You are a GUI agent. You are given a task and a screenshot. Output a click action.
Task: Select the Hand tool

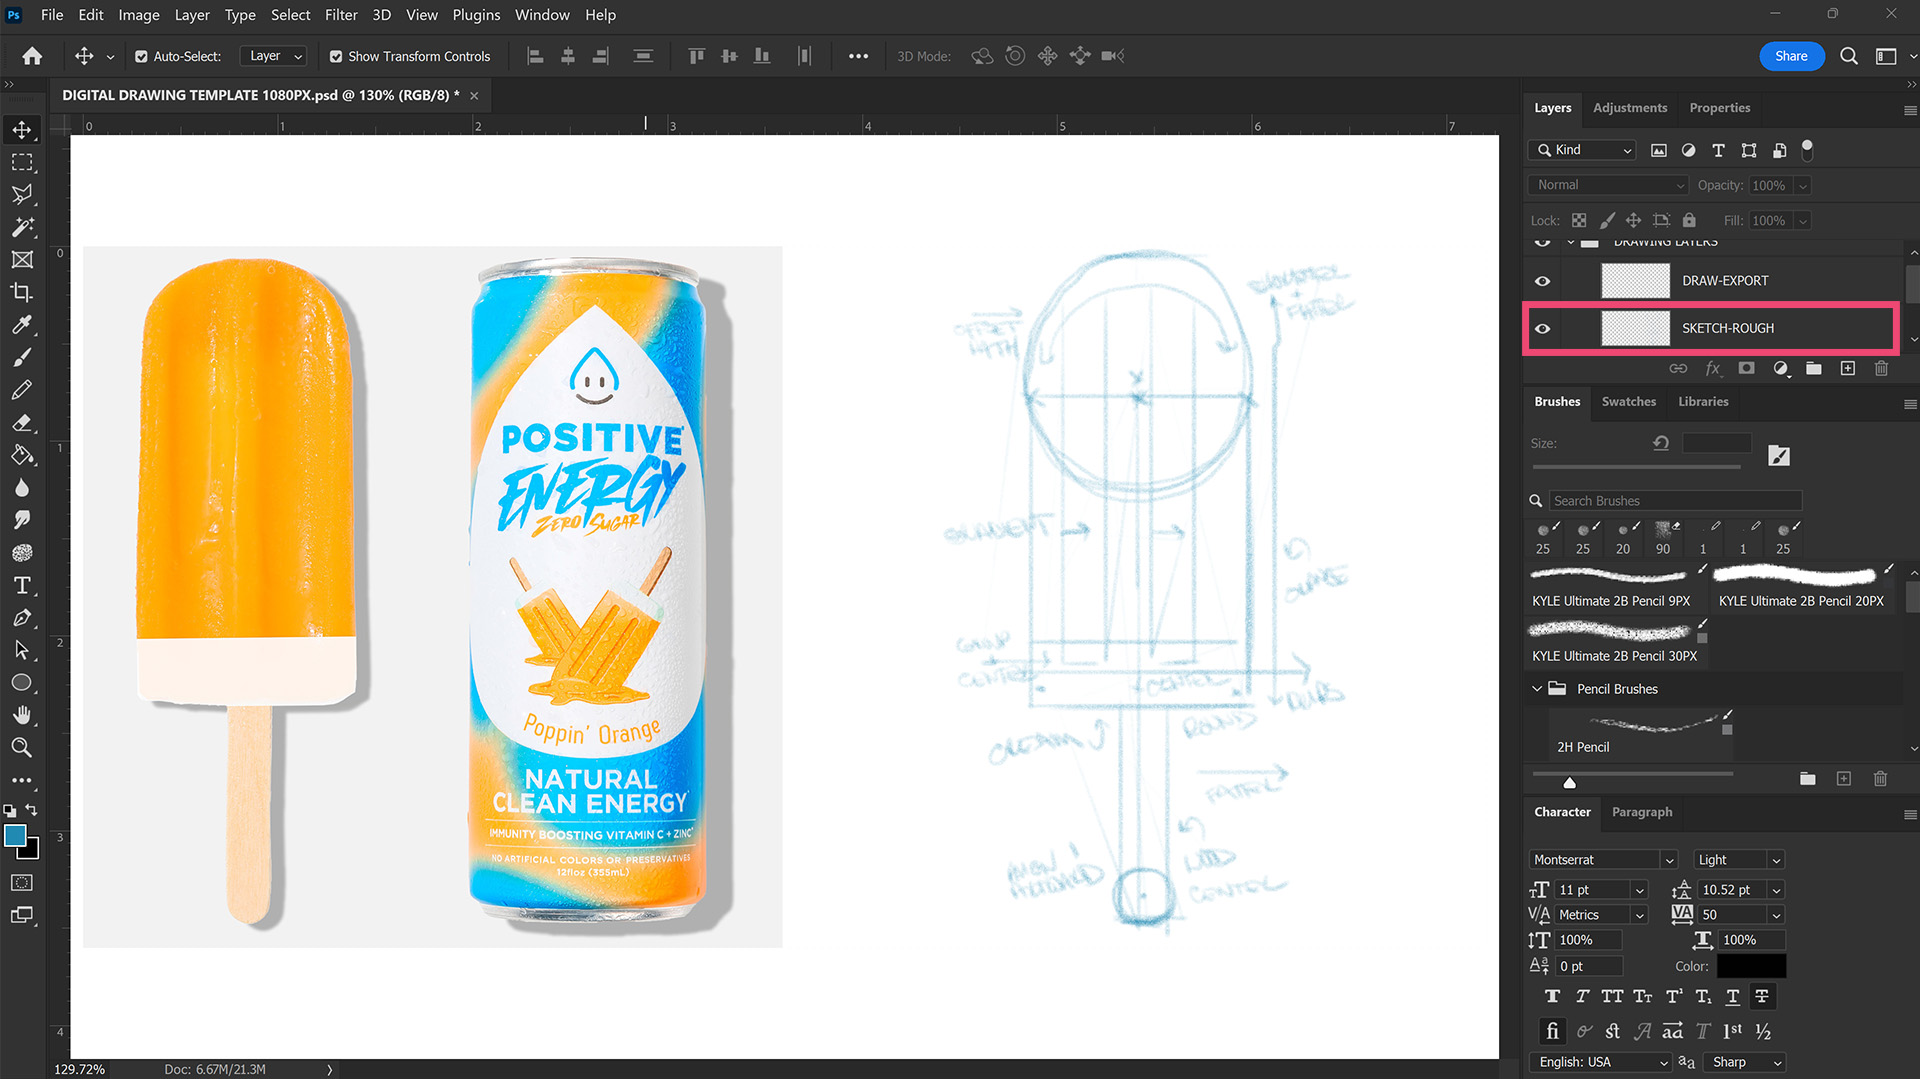click(22, 715)
